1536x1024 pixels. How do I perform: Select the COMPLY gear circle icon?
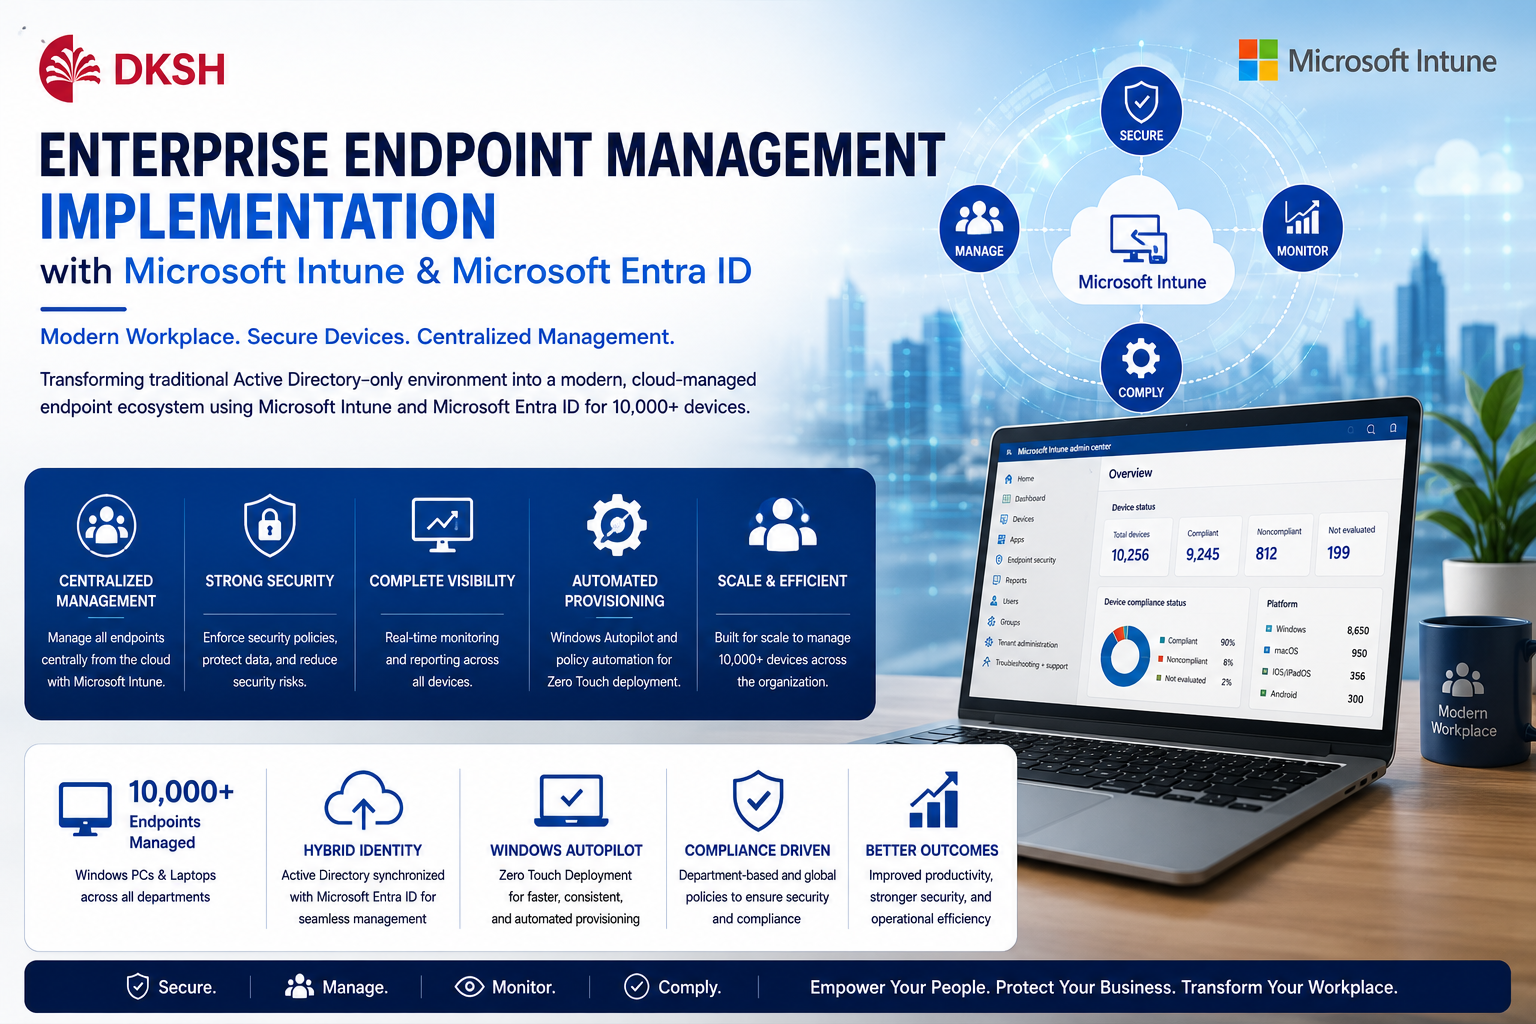1141,366
